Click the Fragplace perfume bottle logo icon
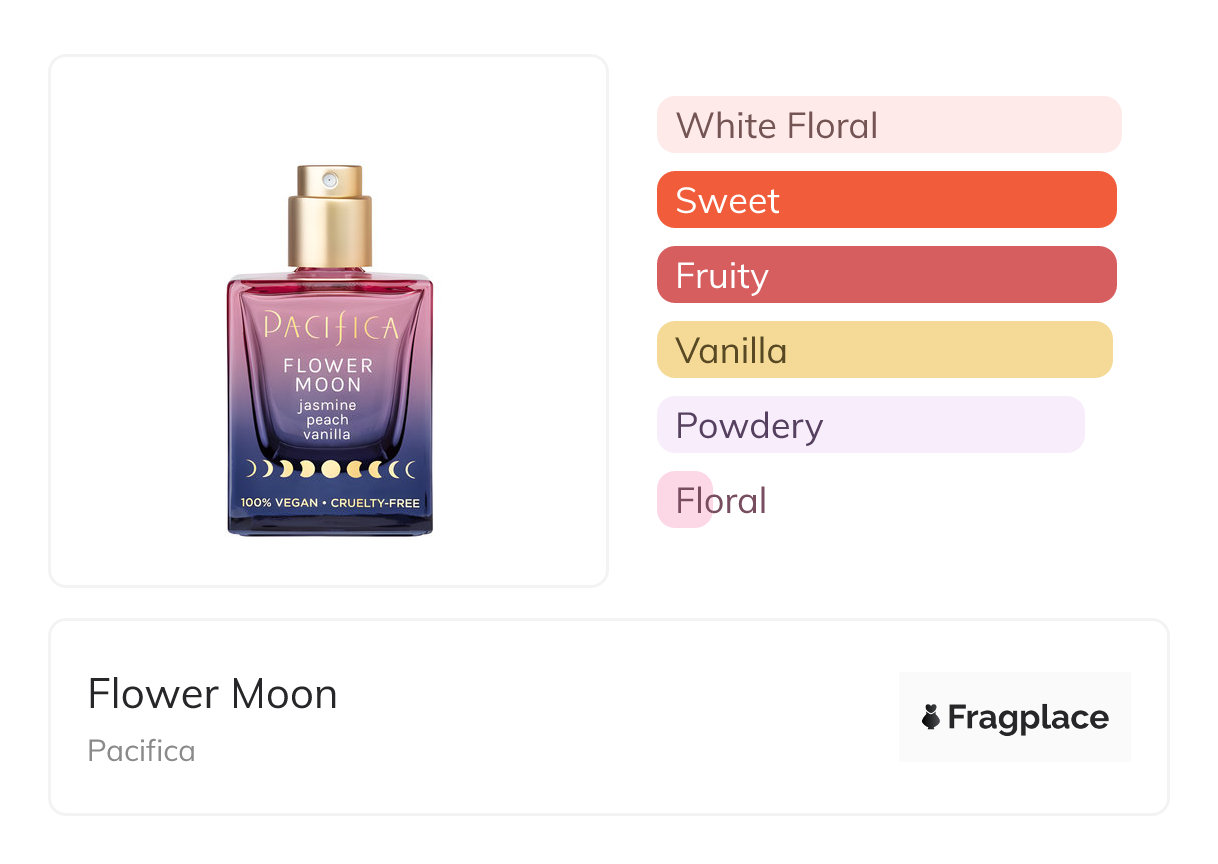1218x864 pixels. (931, 717)
